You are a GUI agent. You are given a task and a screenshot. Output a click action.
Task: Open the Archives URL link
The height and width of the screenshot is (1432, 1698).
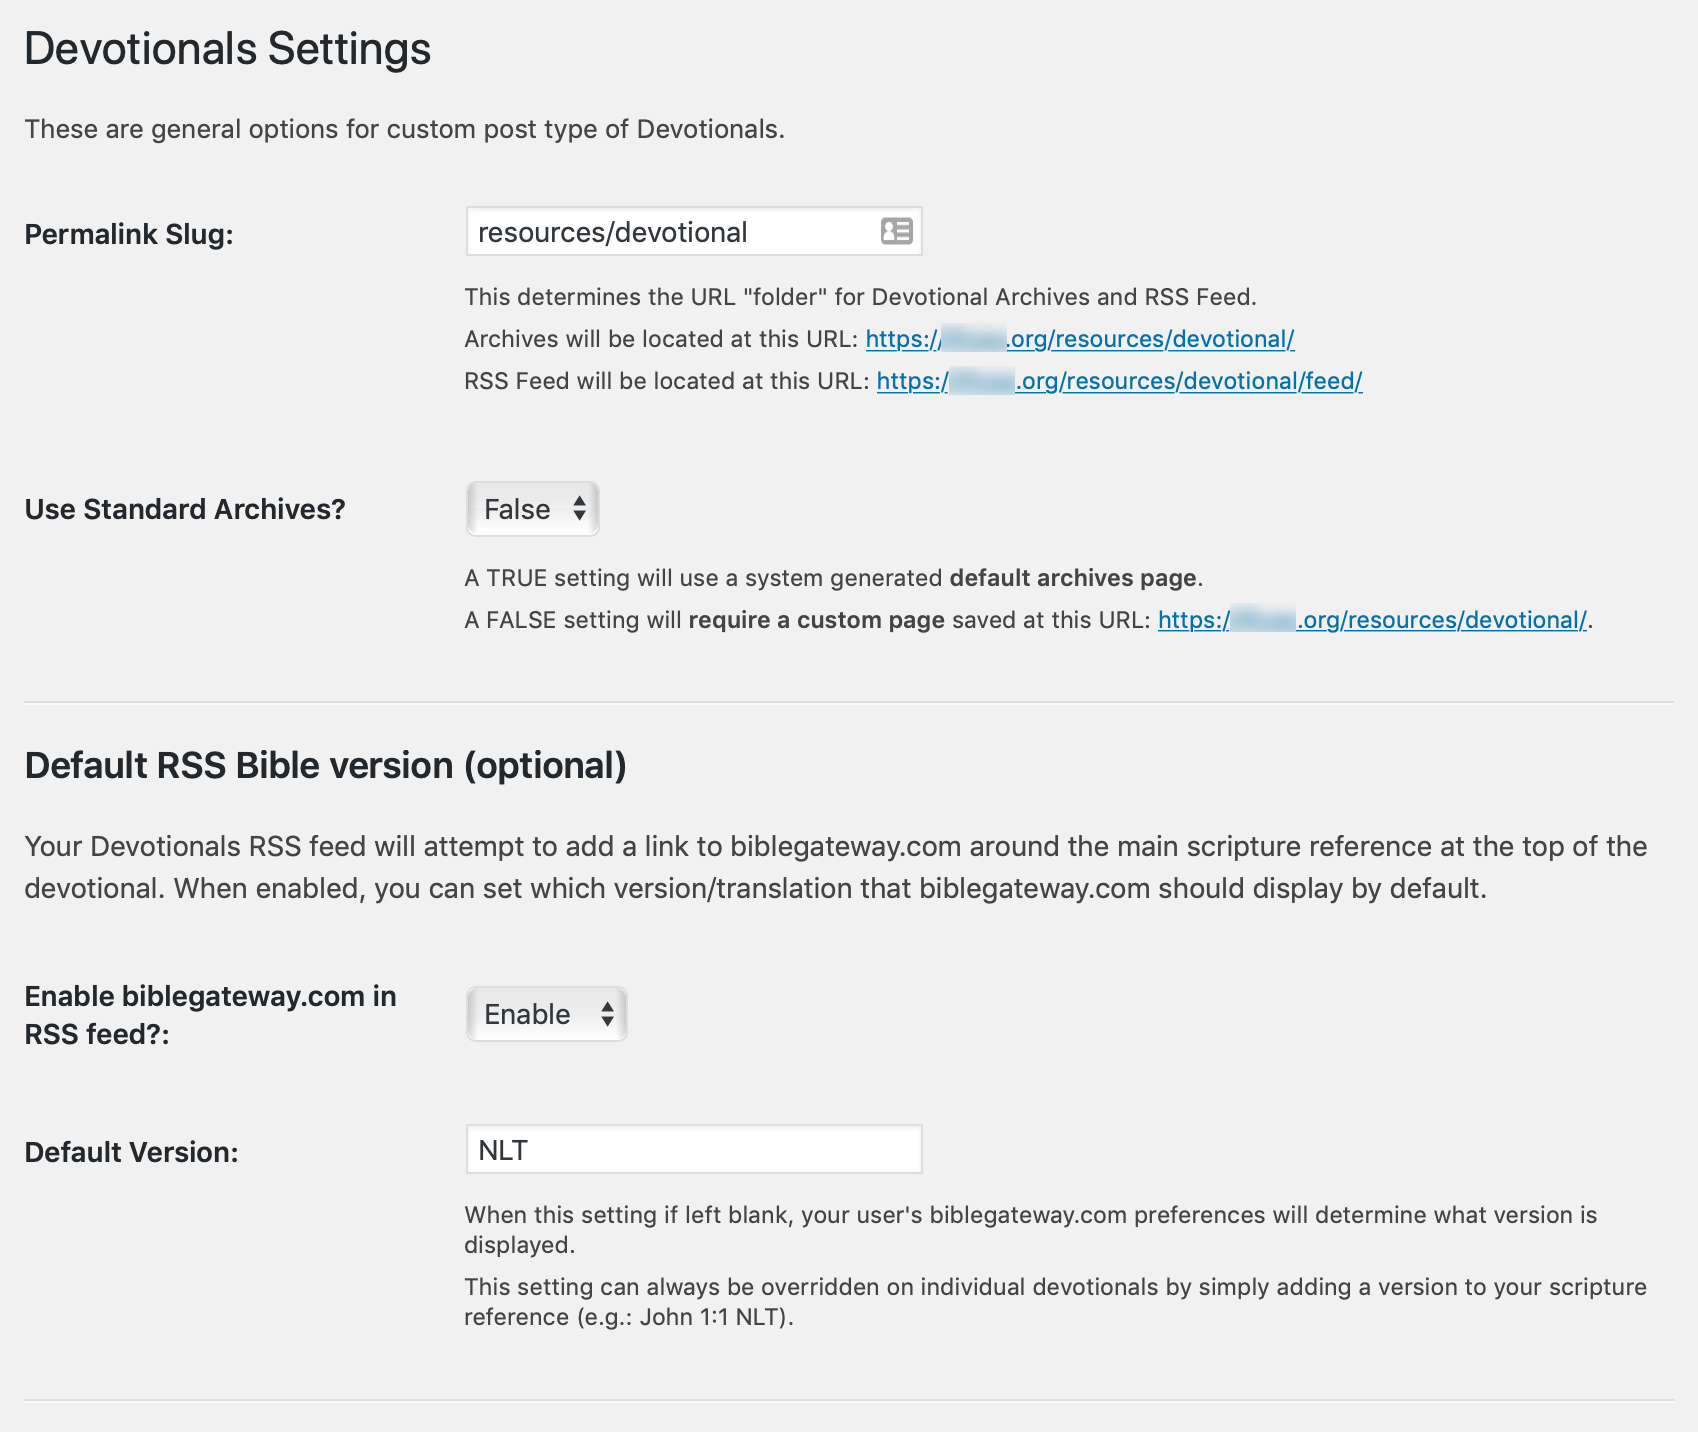[x=1080, y=339]
